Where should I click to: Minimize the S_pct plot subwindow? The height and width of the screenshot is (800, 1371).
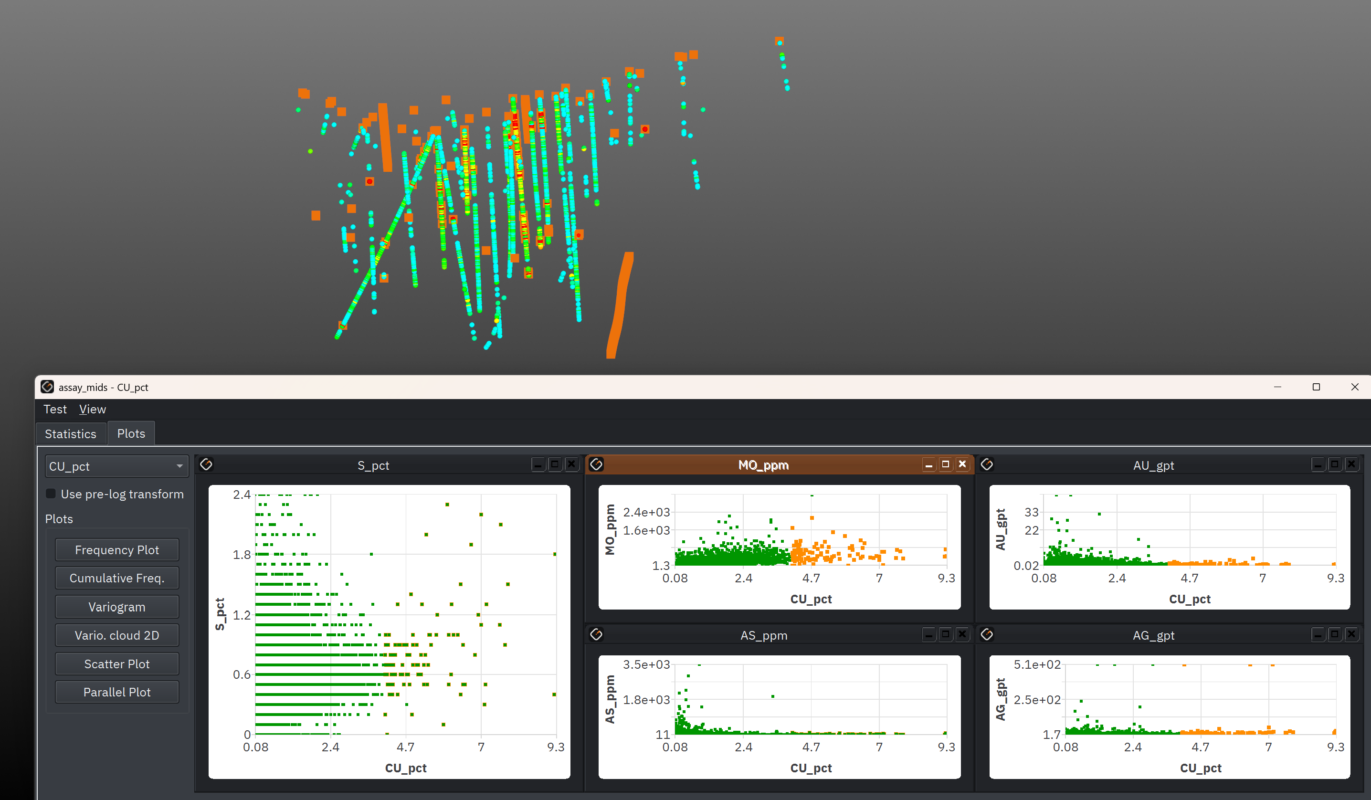tap(538, 465)
